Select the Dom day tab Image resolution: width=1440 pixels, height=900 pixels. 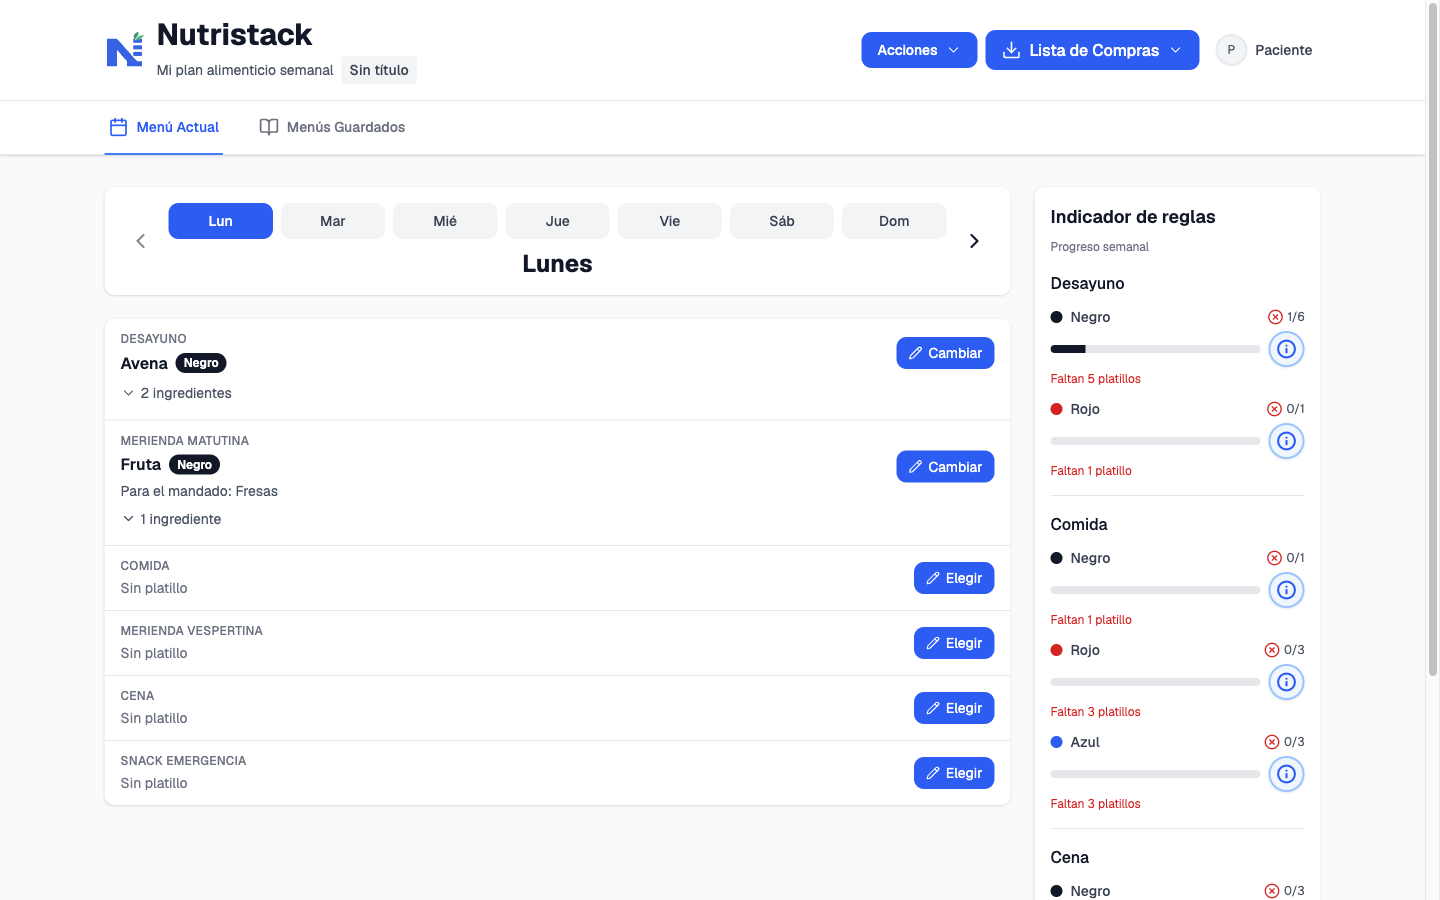(x=894, y=221)
